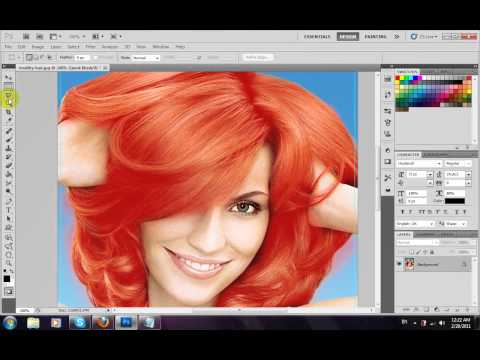Viewport: 480px width, 360px height.
Task: Open the anti-aliasing method dropdown
Action: coord(456,224)
